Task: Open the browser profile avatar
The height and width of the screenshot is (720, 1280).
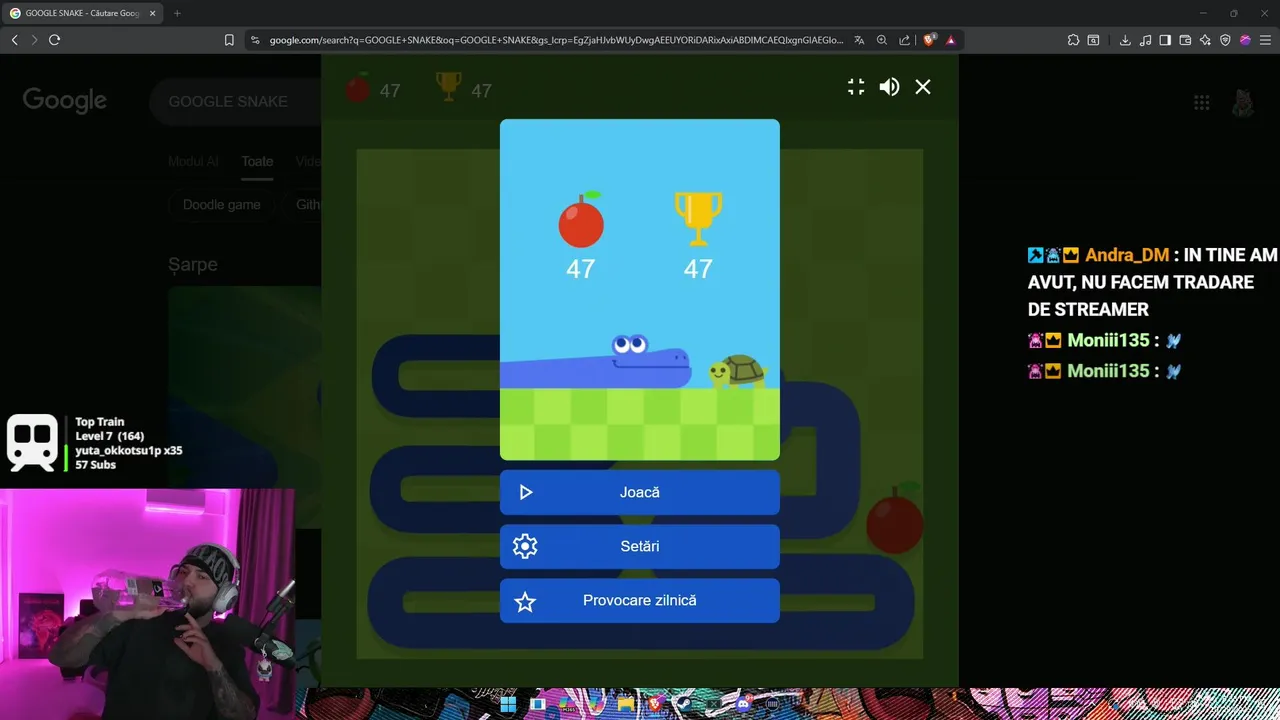Action: click(1245, 40)
